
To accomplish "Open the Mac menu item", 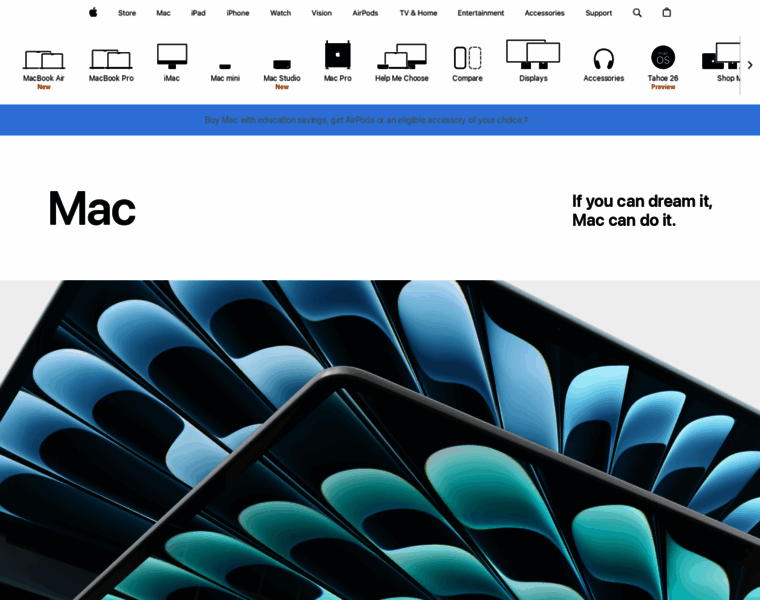I will (163, 13).
